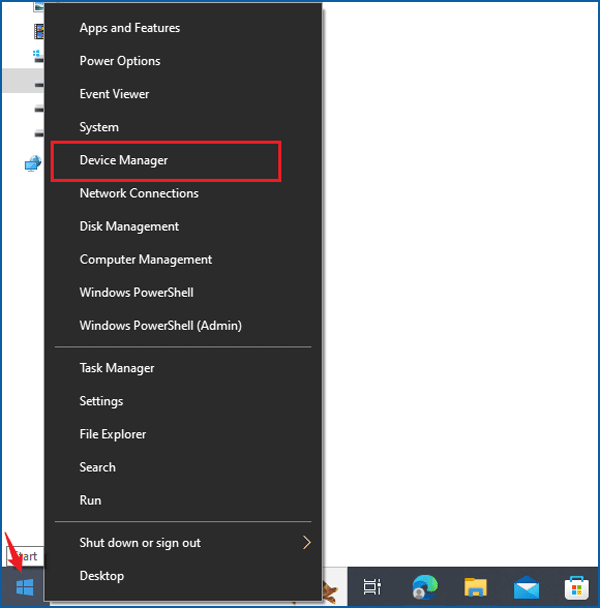Open File Explorer taskbar icon
600x608 pixels.
pos(476,587)
